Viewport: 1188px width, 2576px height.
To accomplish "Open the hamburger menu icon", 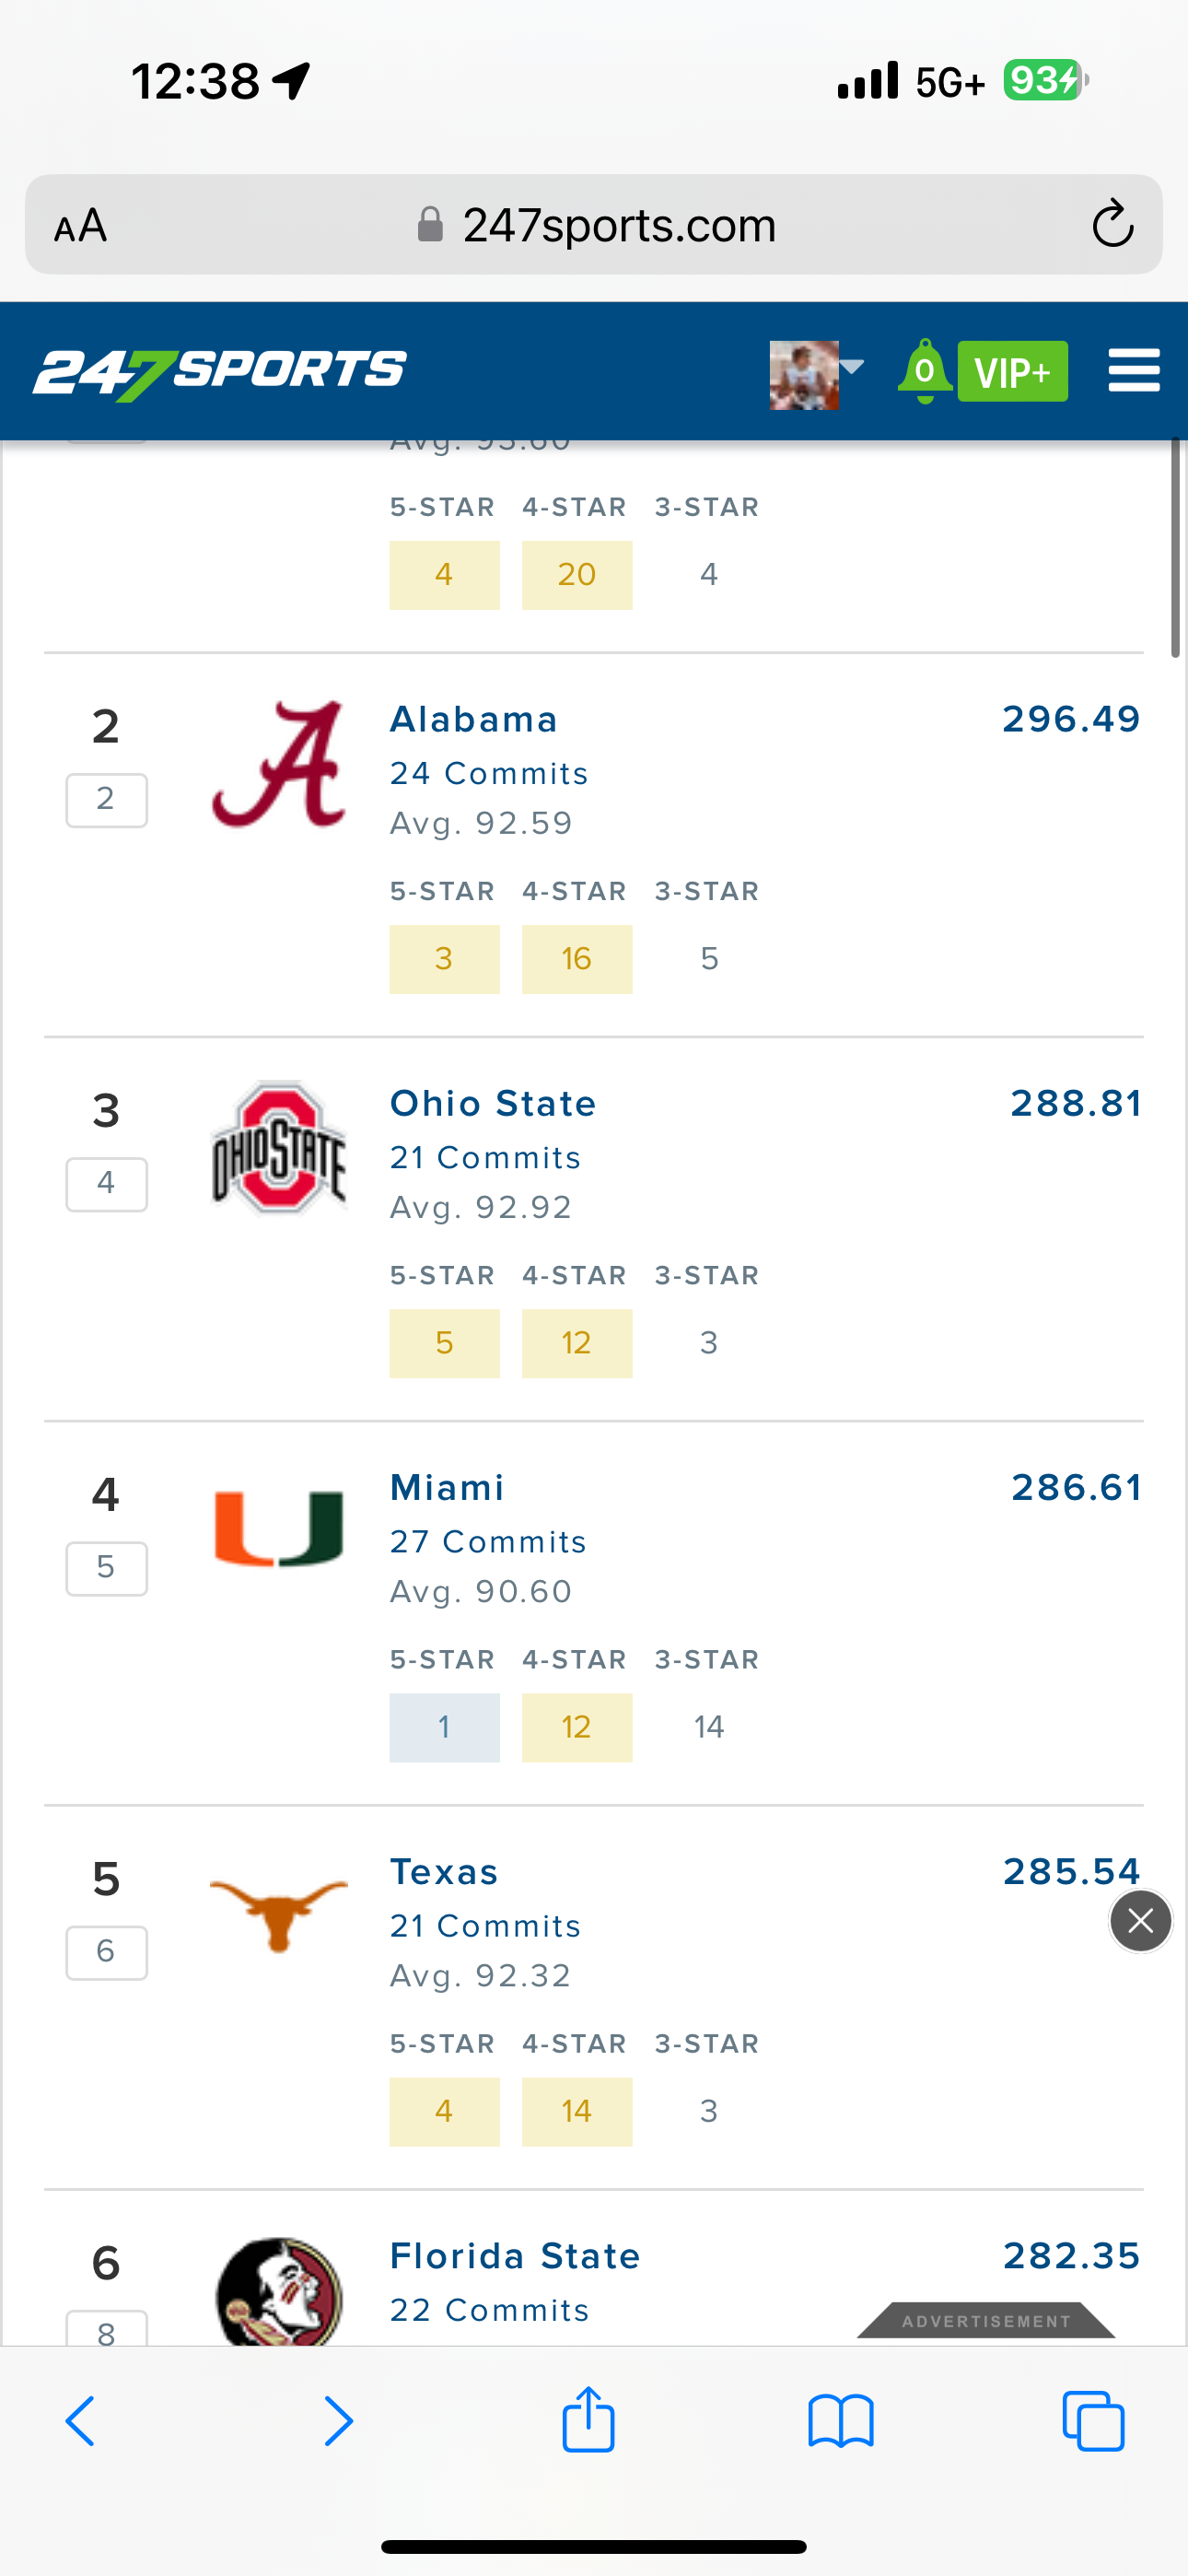I will 1133,371.
